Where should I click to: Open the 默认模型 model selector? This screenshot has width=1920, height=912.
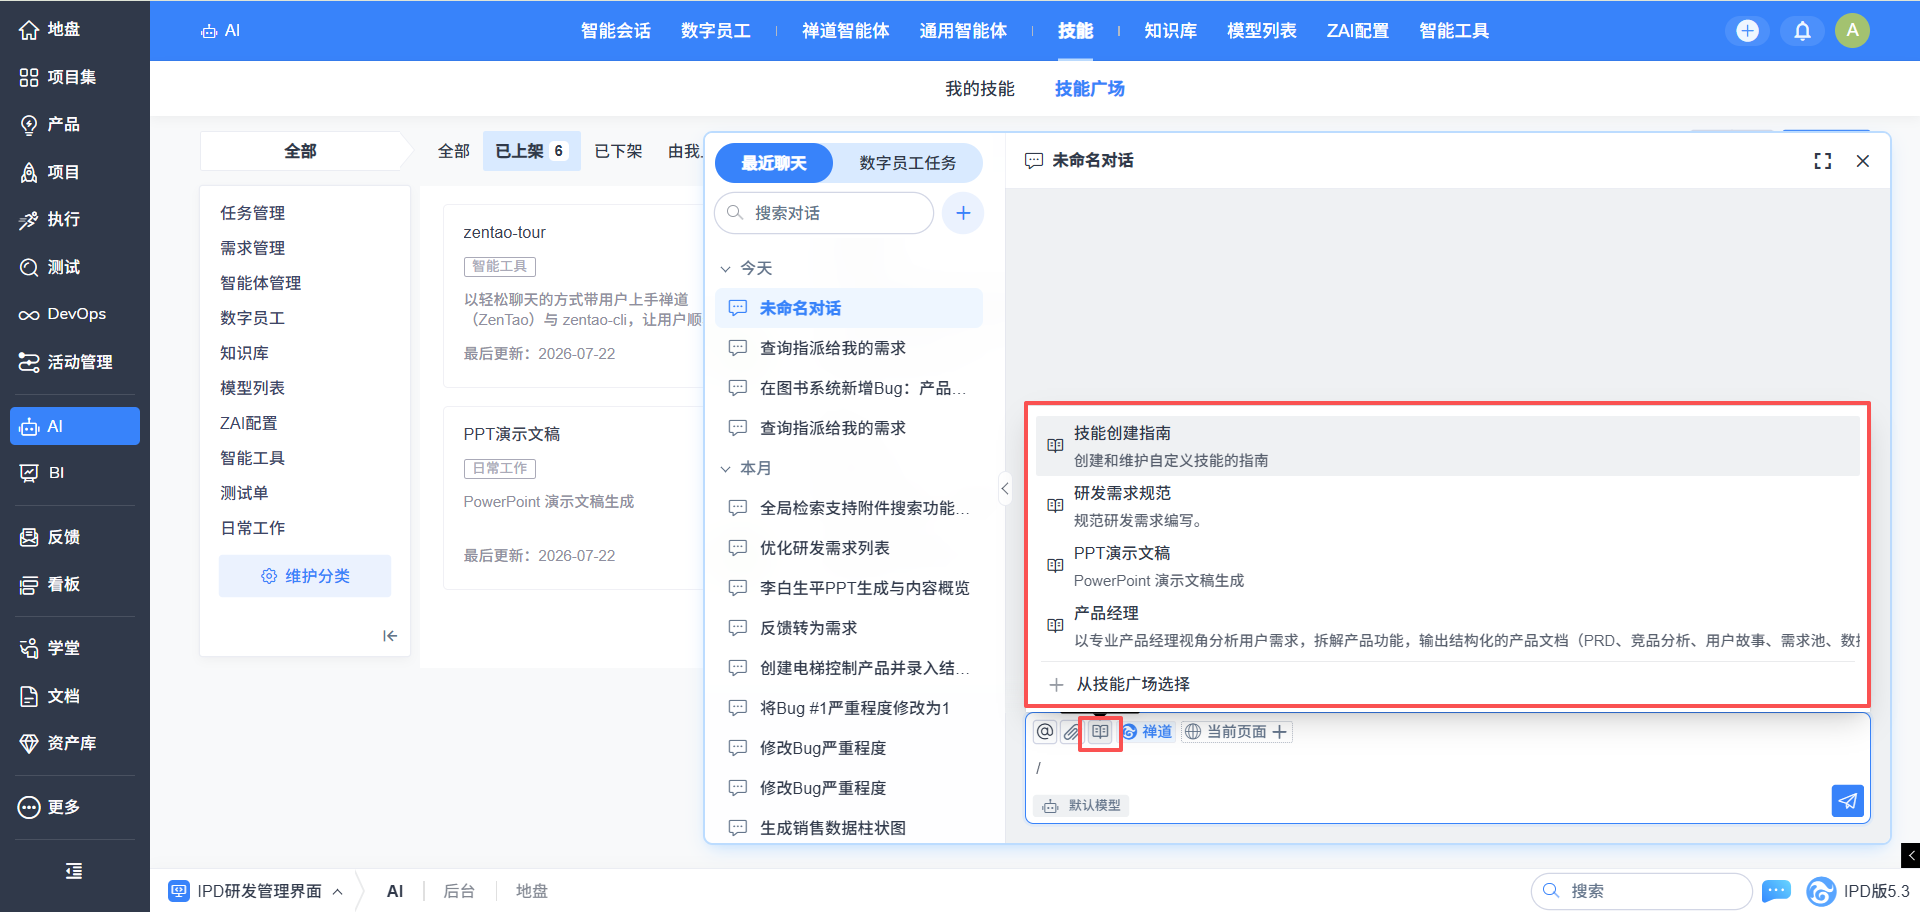click(x=1082, y=806)
